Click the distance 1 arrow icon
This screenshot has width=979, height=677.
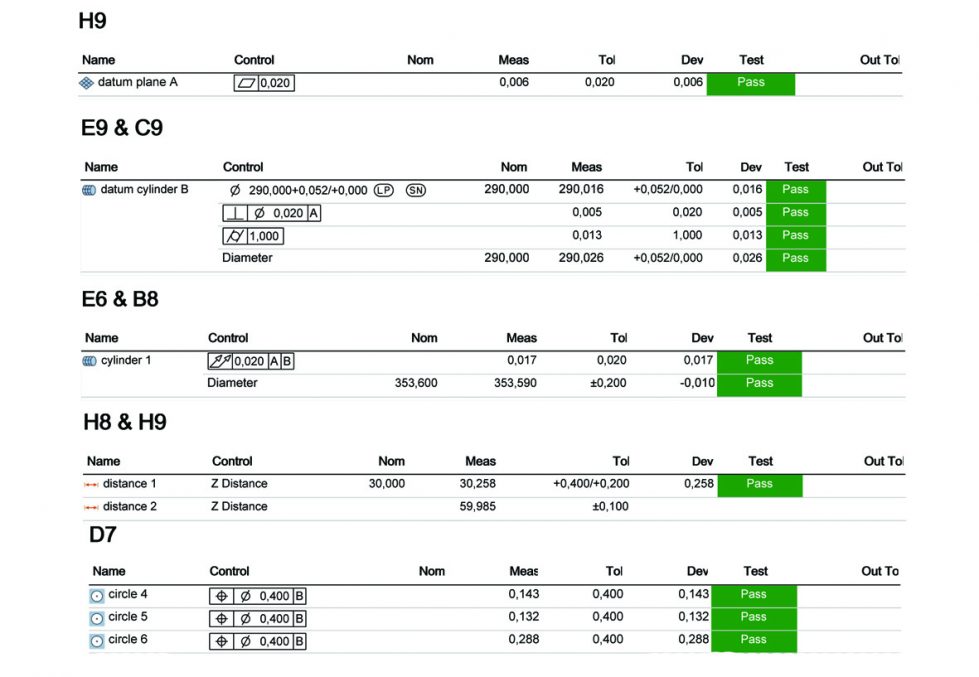click(x=91, y=484)
